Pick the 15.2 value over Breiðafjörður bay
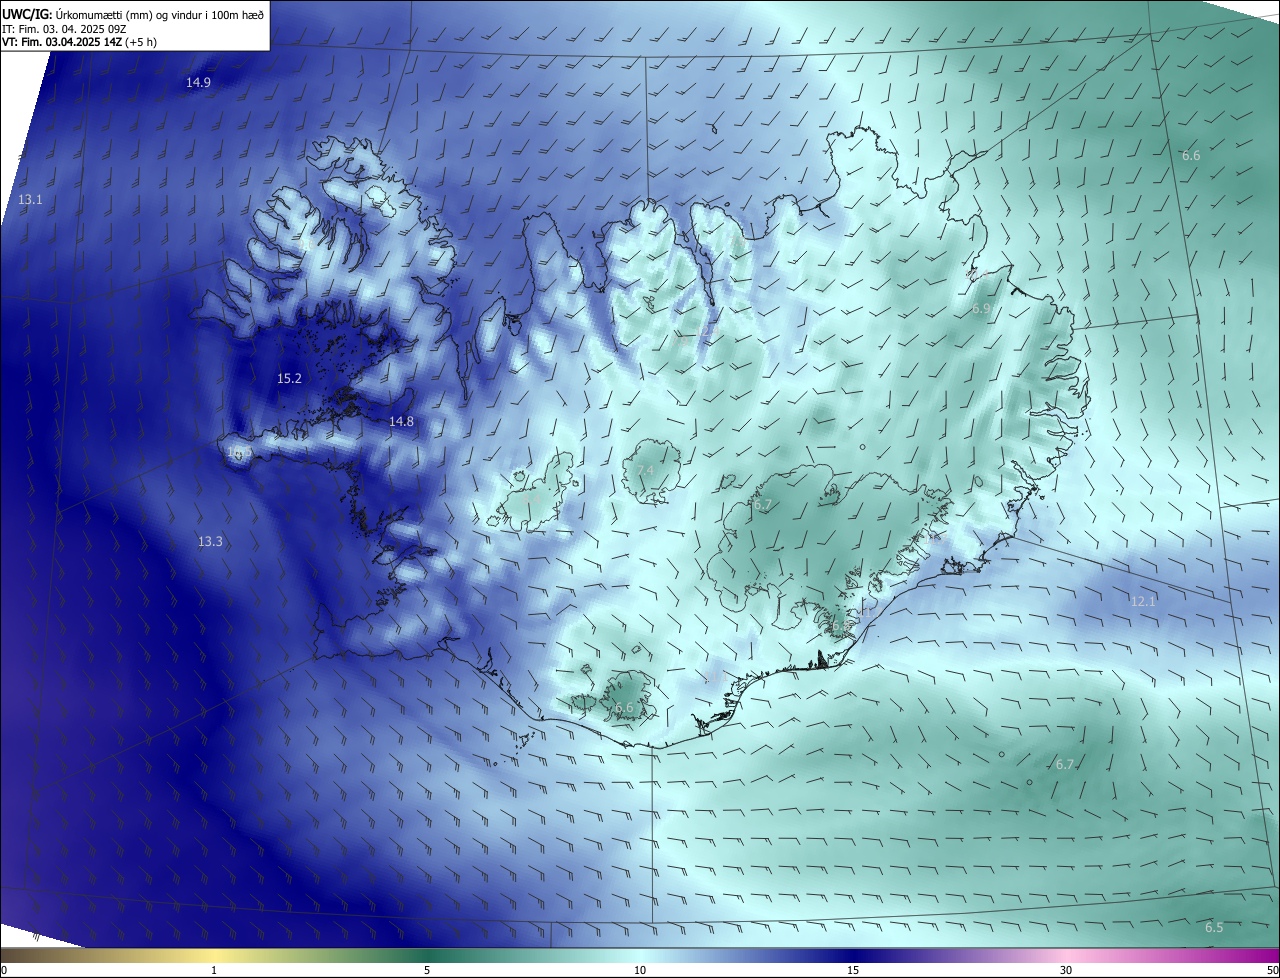 [x=289, y=378]
